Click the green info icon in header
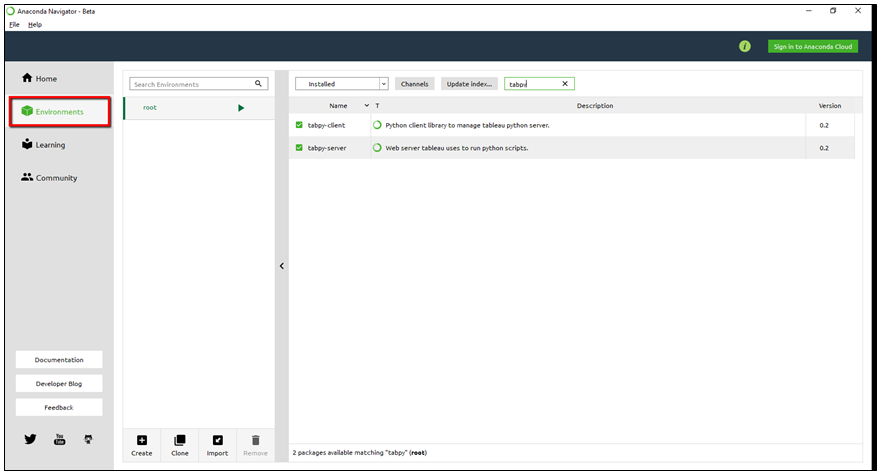 745,46
